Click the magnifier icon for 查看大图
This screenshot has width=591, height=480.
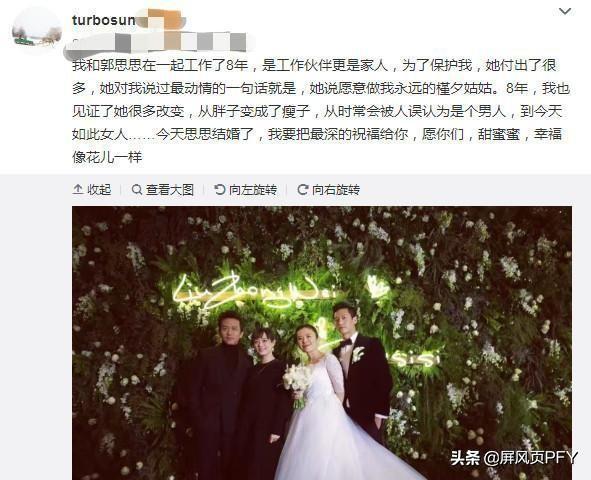pyautogui.click(x=137, y=190)
